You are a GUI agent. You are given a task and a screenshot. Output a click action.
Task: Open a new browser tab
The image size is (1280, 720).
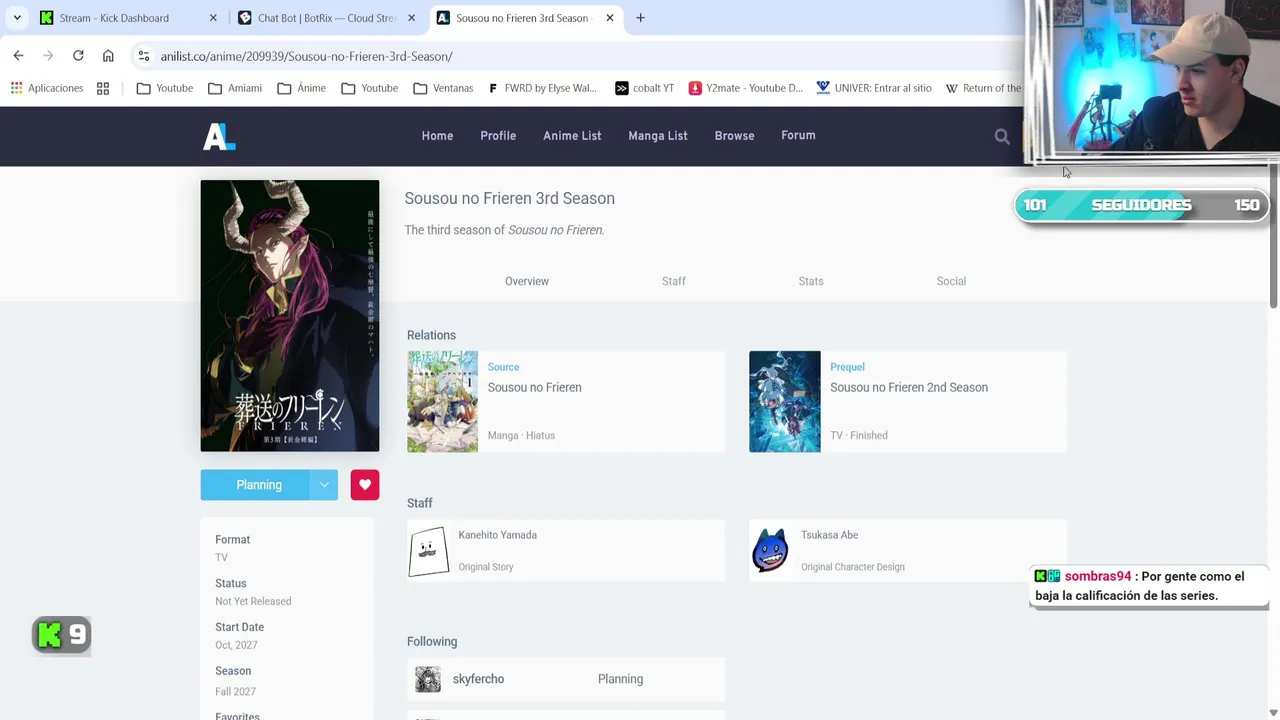pyautogui.click(x=640, y=18)
